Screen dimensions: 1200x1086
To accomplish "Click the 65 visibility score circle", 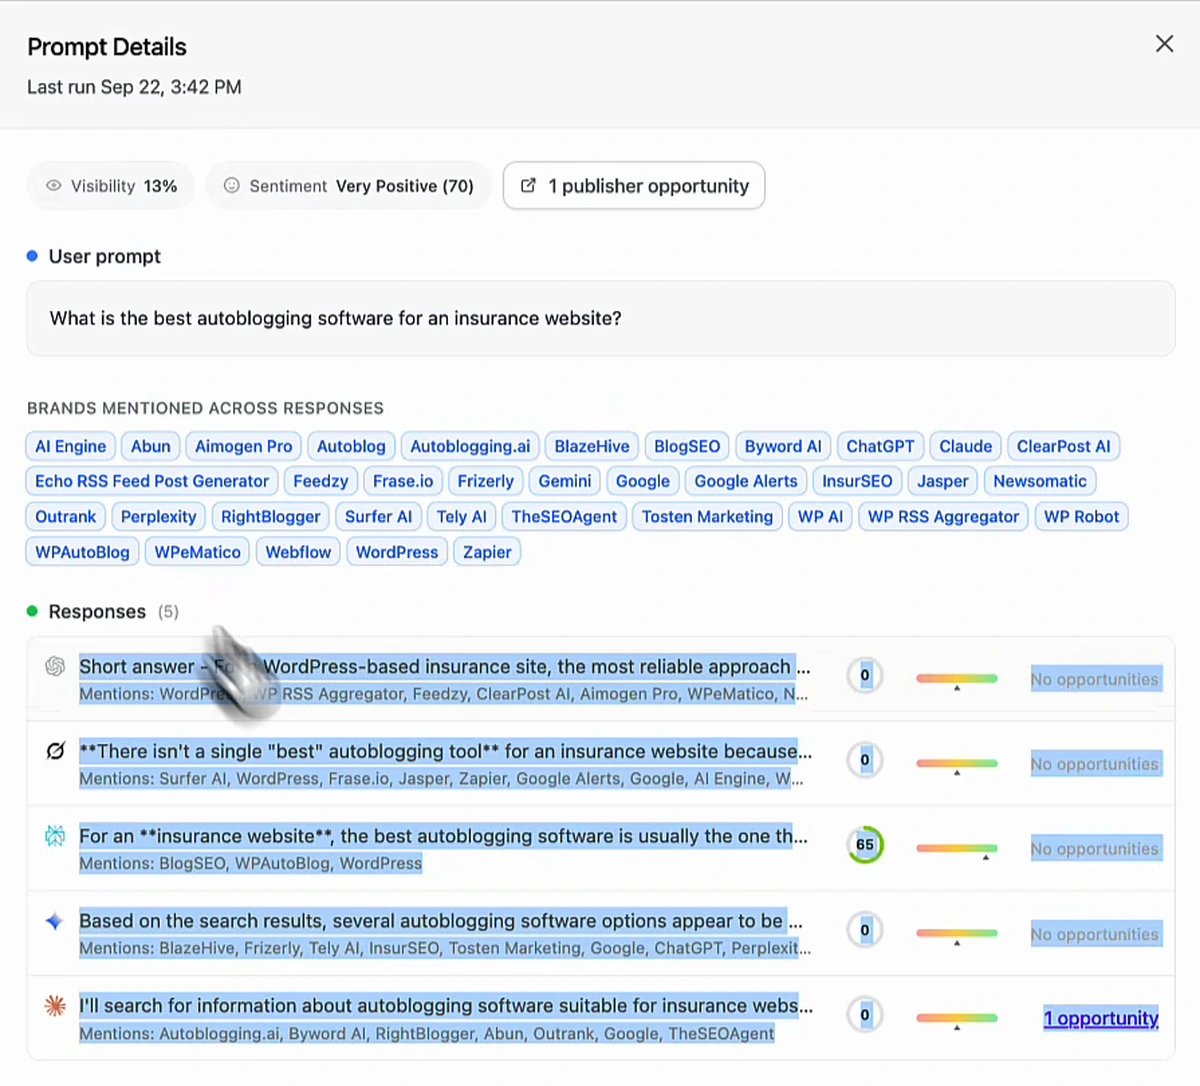I will pos(865,845).
